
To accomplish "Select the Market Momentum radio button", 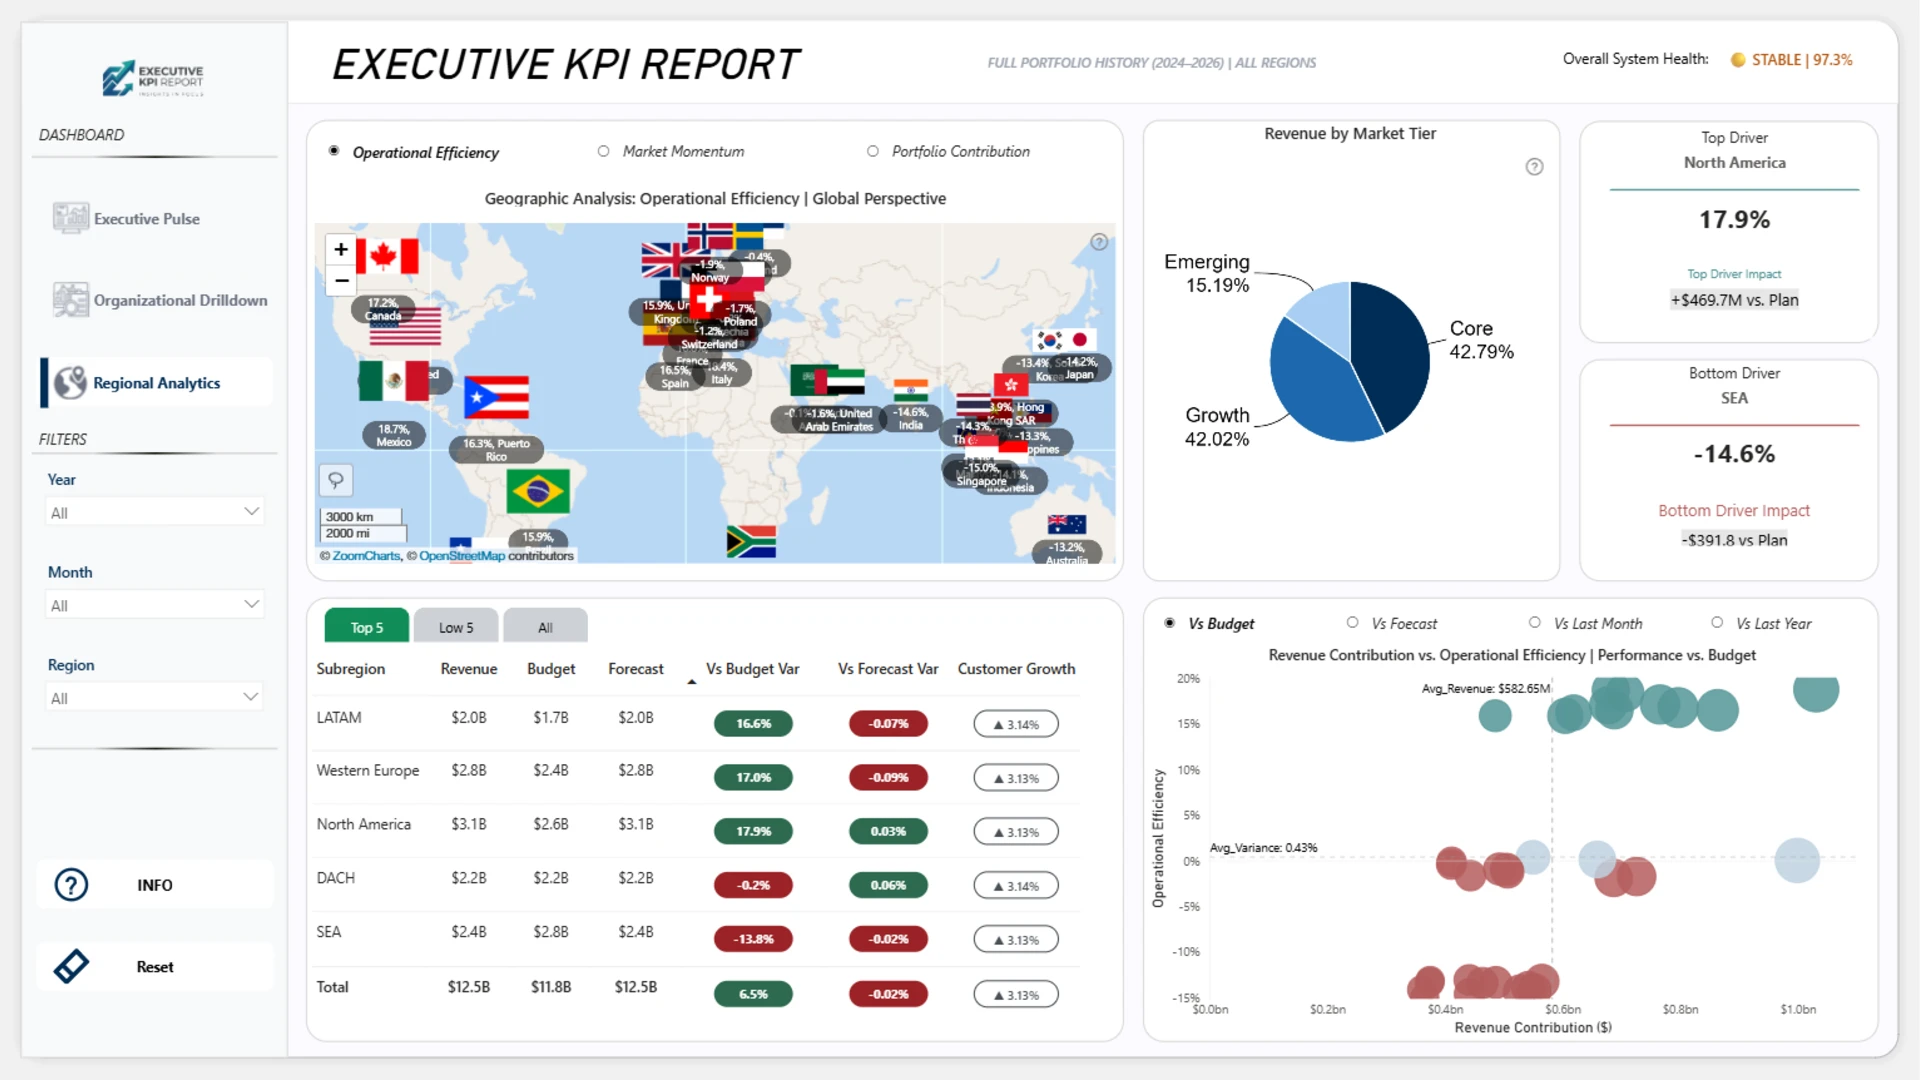I will tap(604, 151).
